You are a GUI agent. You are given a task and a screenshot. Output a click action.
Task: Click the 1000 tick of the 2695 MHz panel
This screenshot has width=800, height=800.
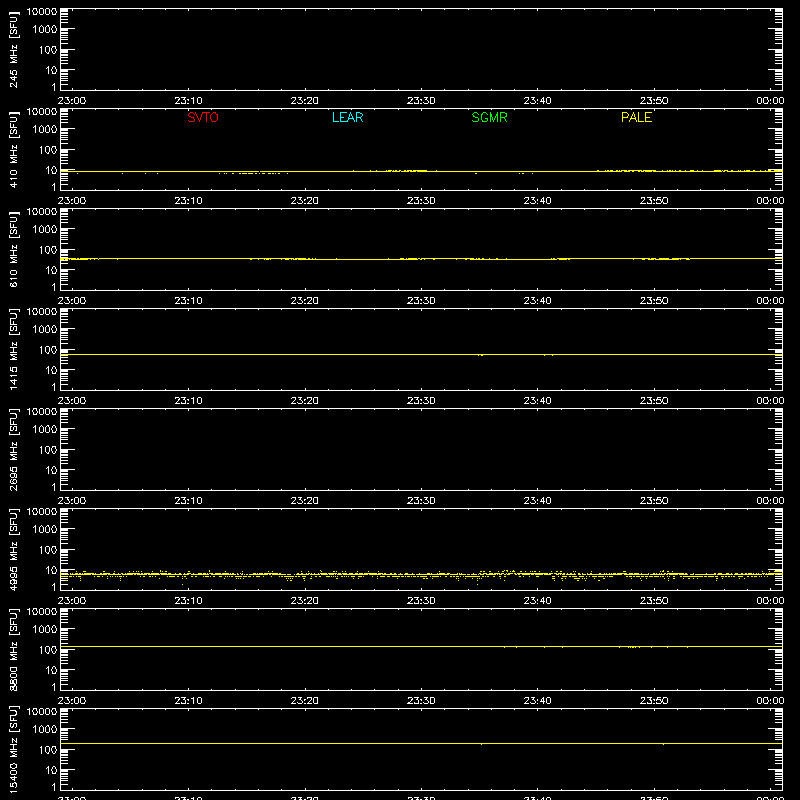(x=45, y=430)
